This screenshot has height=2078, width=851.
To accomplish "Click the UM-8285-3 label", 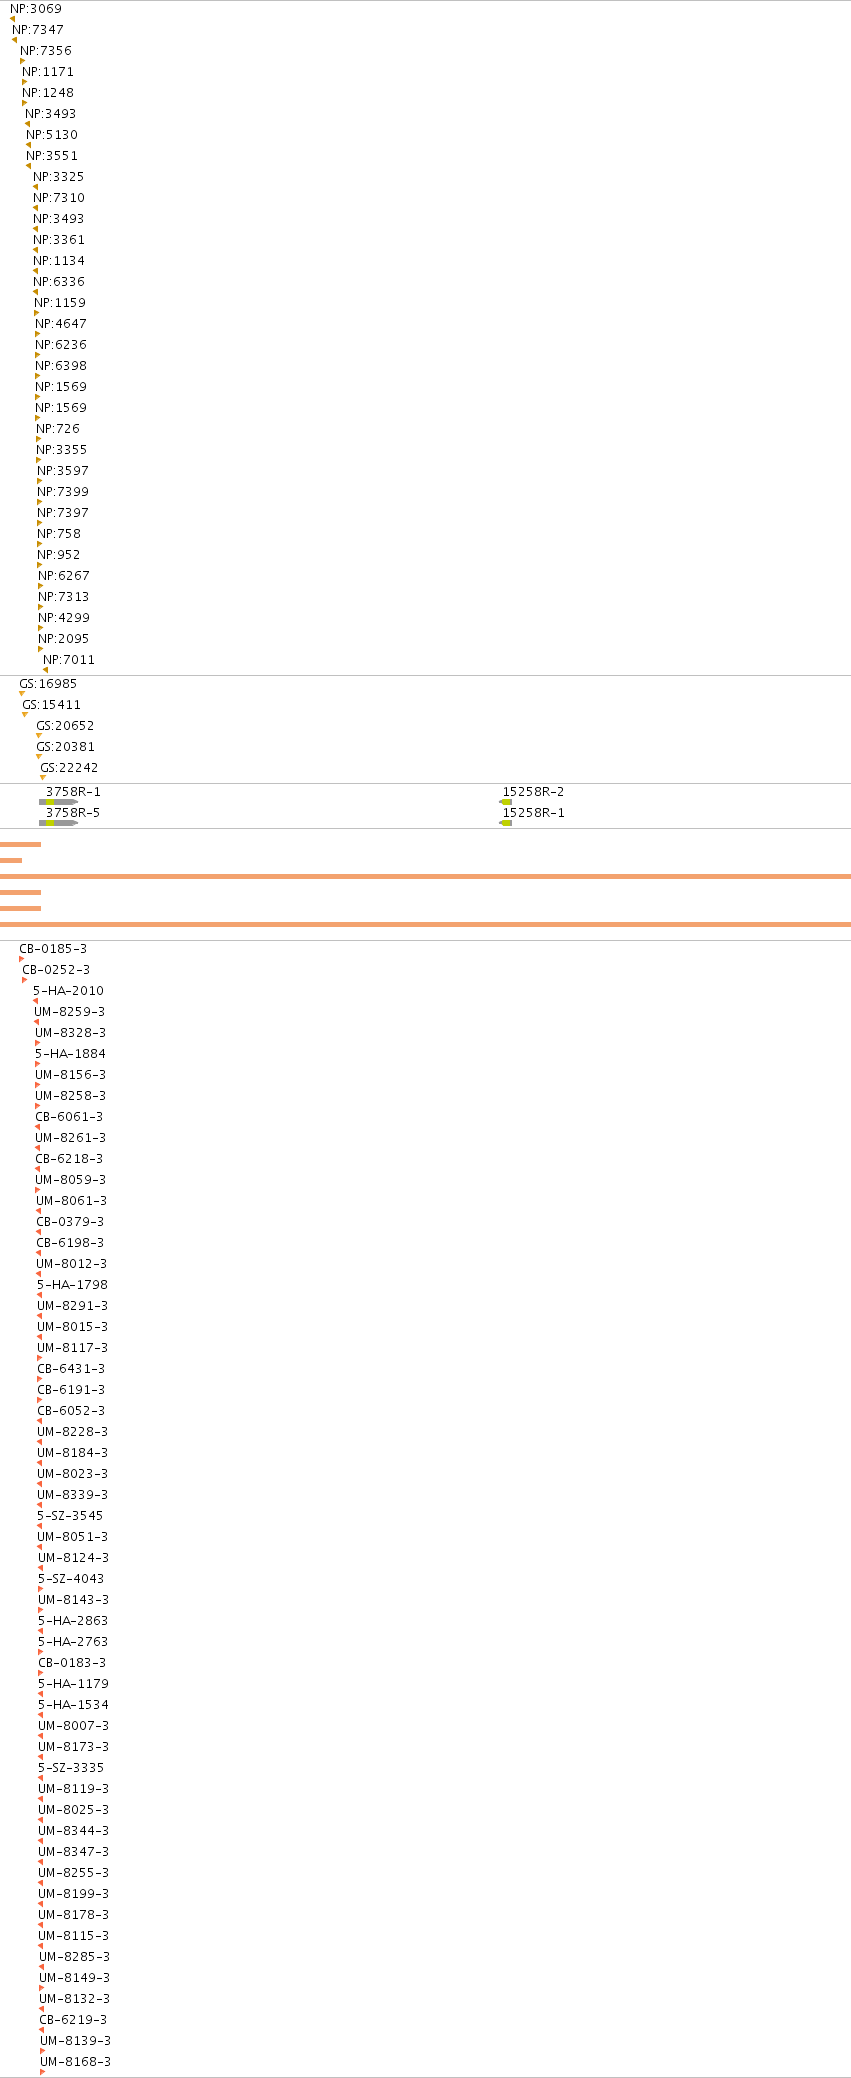I will [x=75, y=1957].
